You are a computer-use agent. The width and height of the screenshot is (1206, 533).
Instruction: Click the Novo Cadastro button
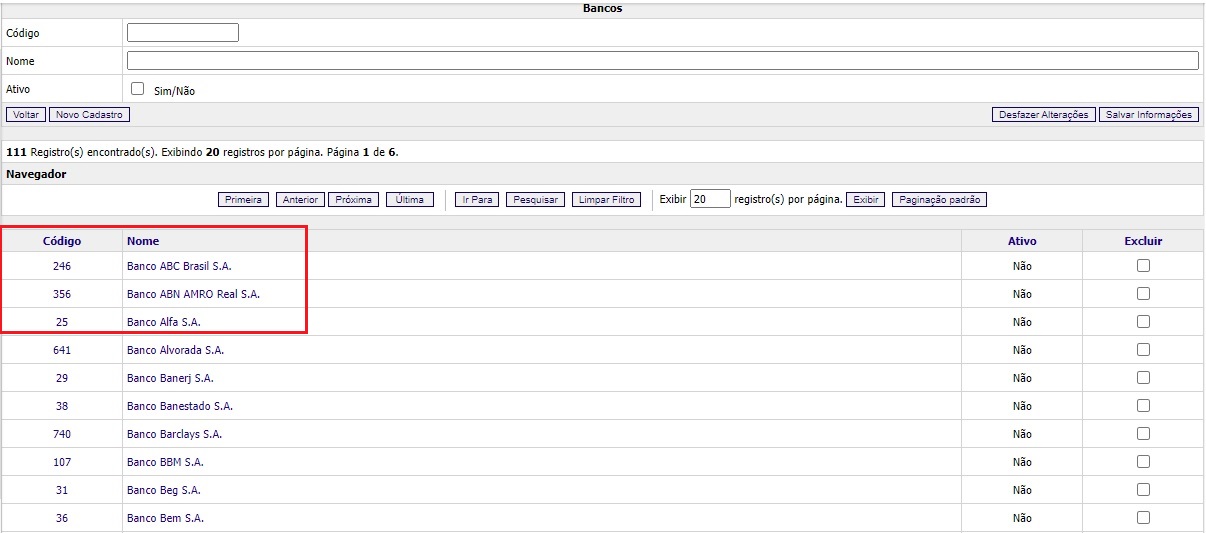click(89, 115)
